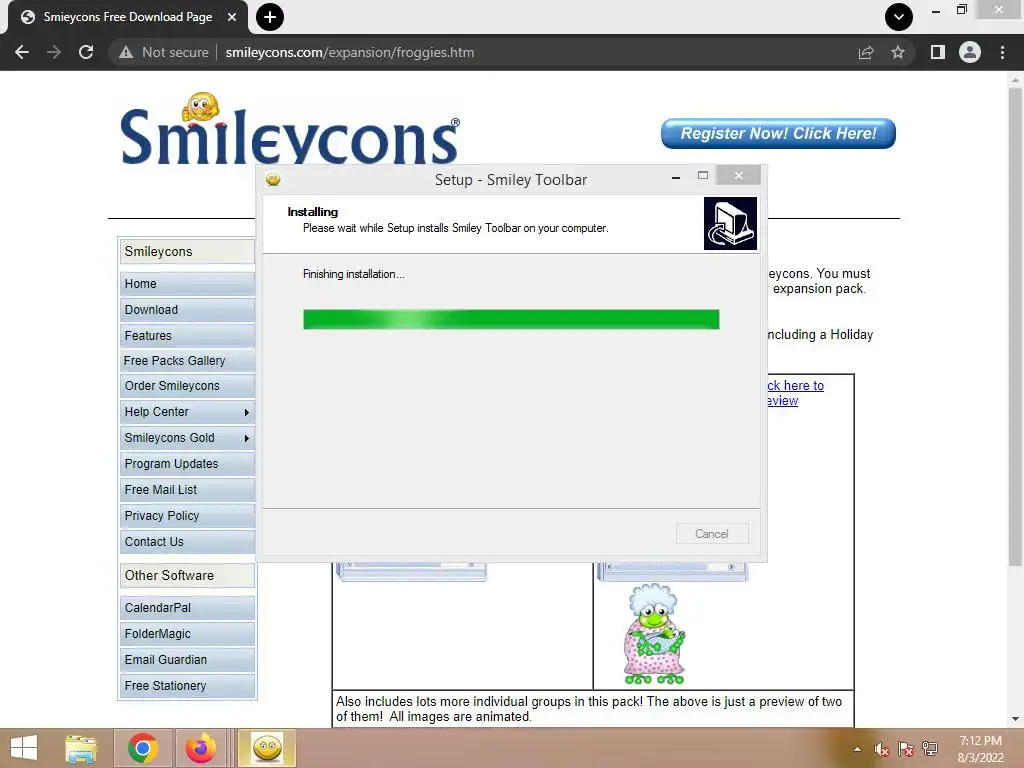Click the granny frog animated image
Image resolution: width=1024 pixels, height=768 pixels.
(654, 634)
